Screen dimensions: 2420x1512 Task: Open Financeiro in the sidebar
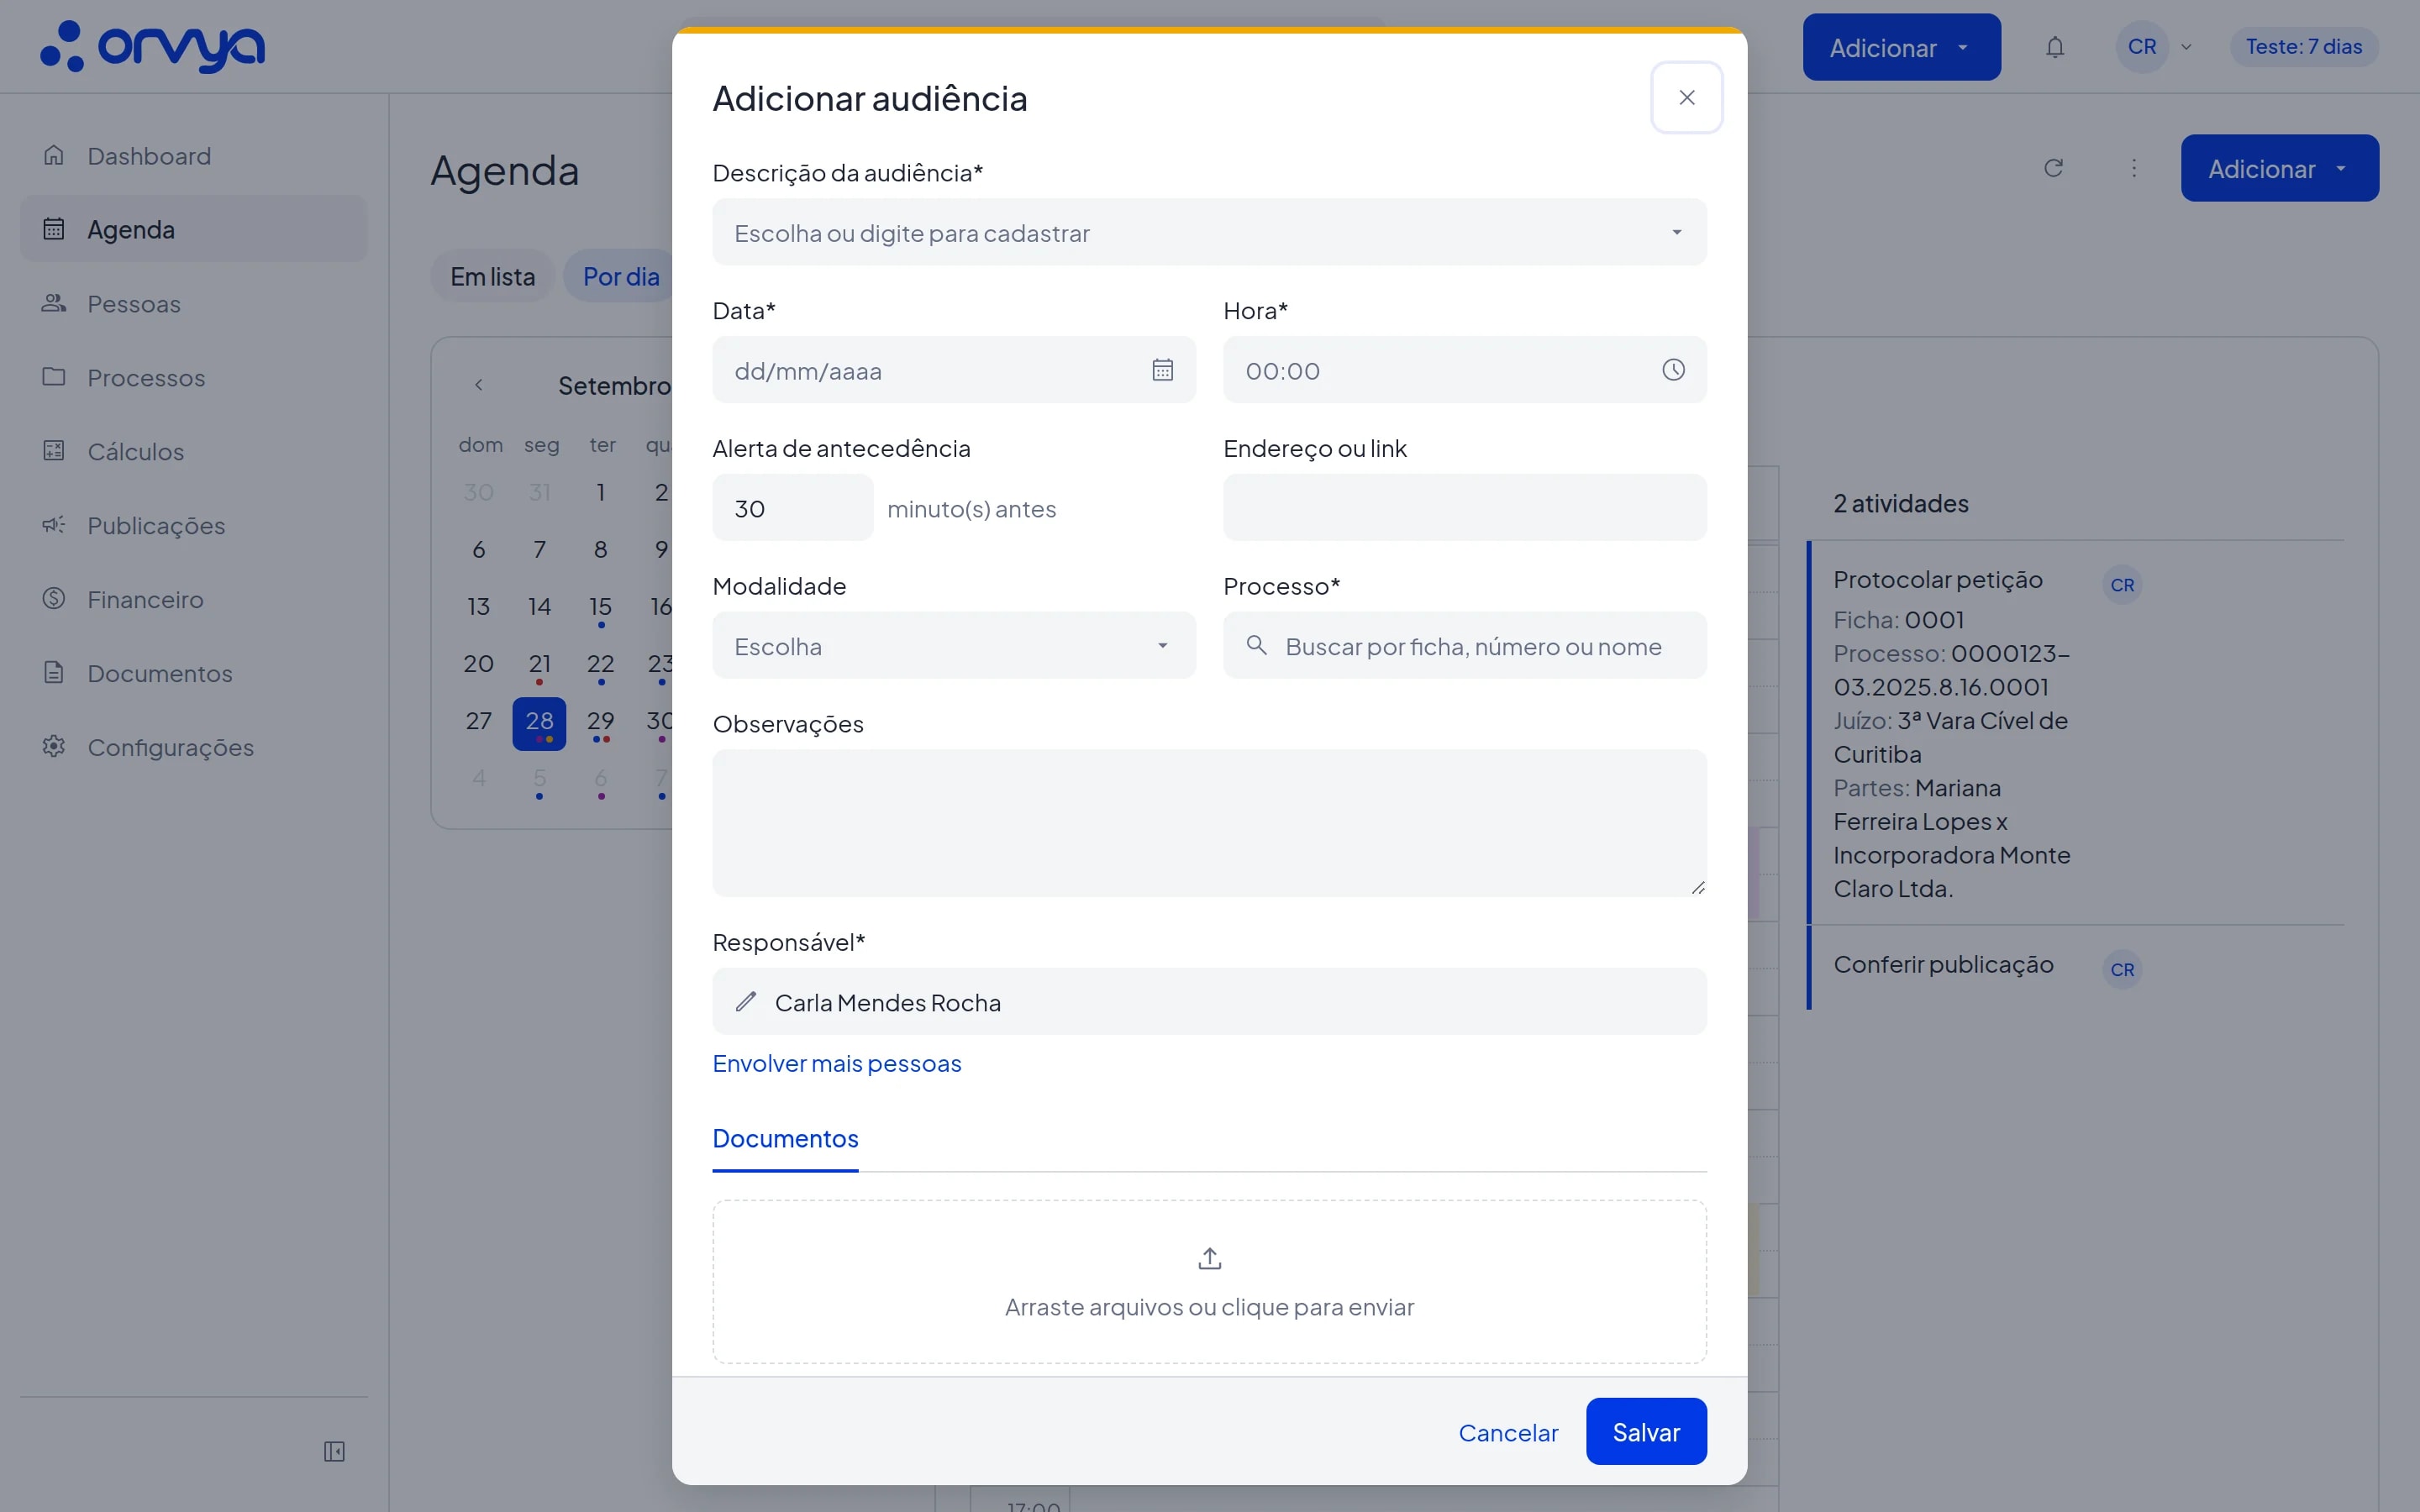(193, 599)
